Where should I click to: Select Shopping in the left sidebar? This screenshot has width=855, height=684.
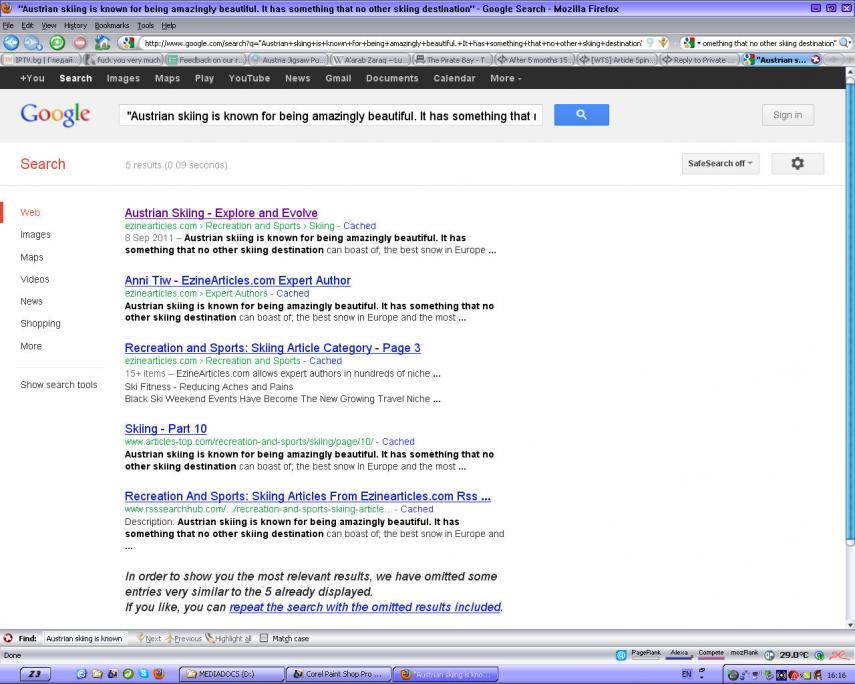click(40, 323)
